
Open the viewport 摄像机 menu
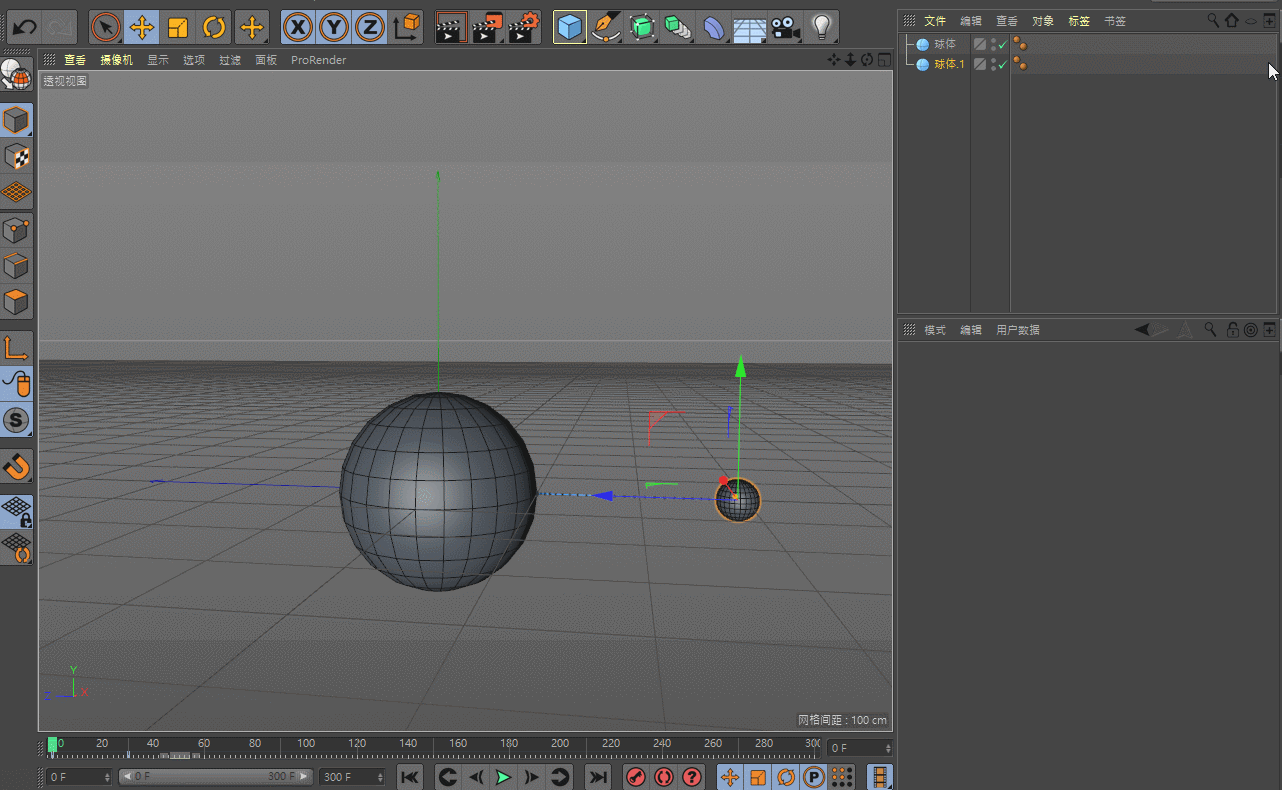click(116, 60)
